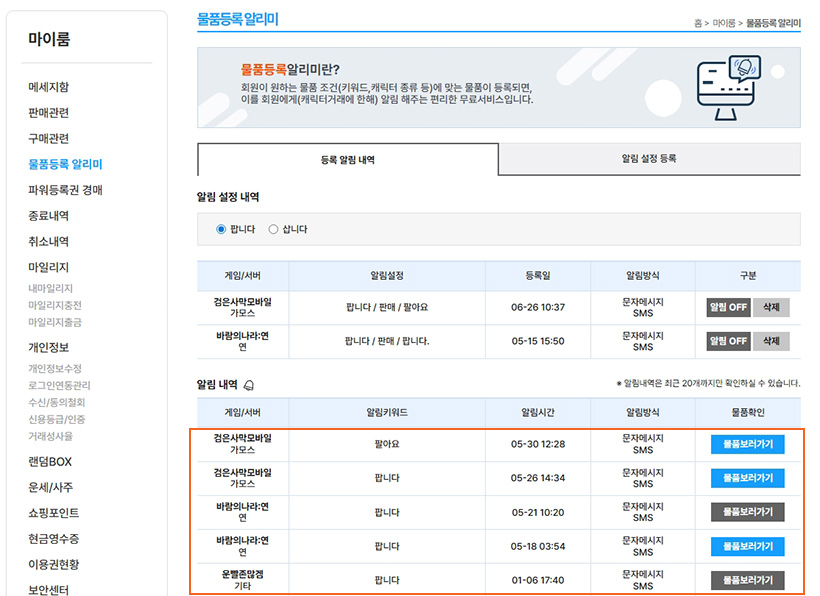View item for 01-06 17:40 alert
The height and width of the screenshot is (596, 820).
[x=747, y=580]
